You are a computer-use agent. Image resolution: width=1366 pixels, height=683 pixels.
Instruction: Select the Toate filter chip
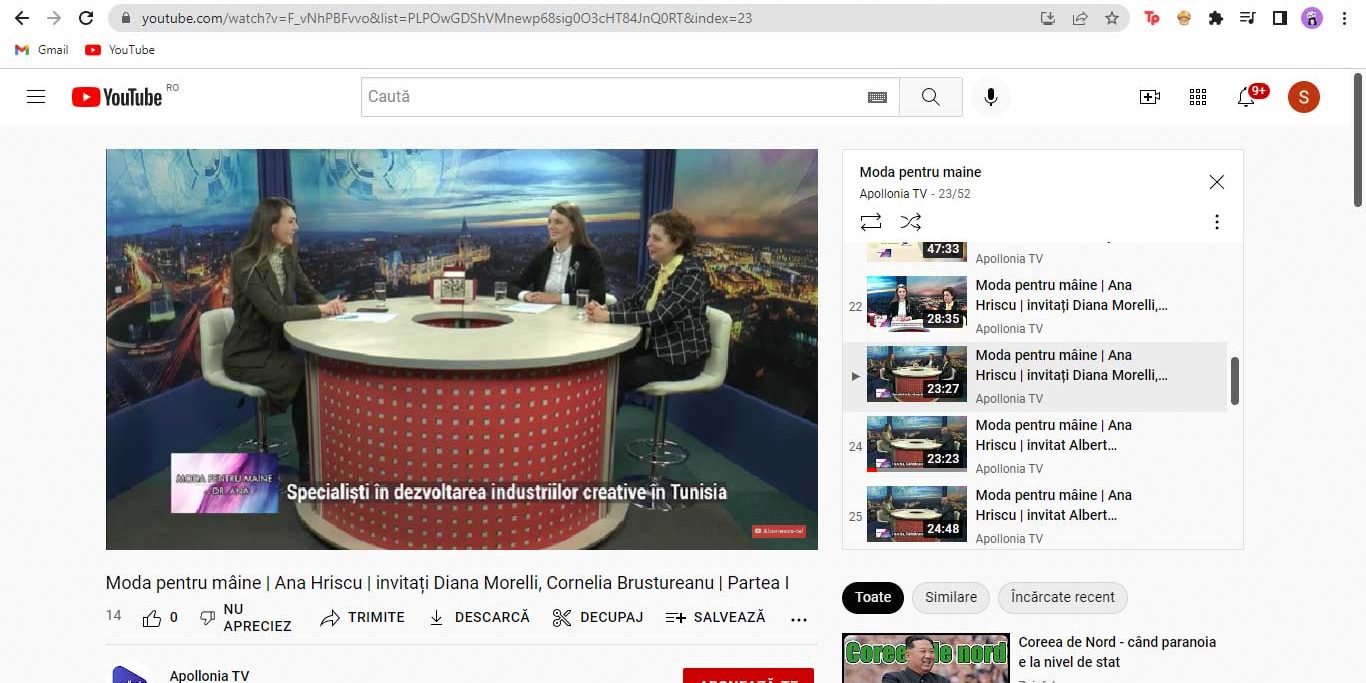pos(873,597)
